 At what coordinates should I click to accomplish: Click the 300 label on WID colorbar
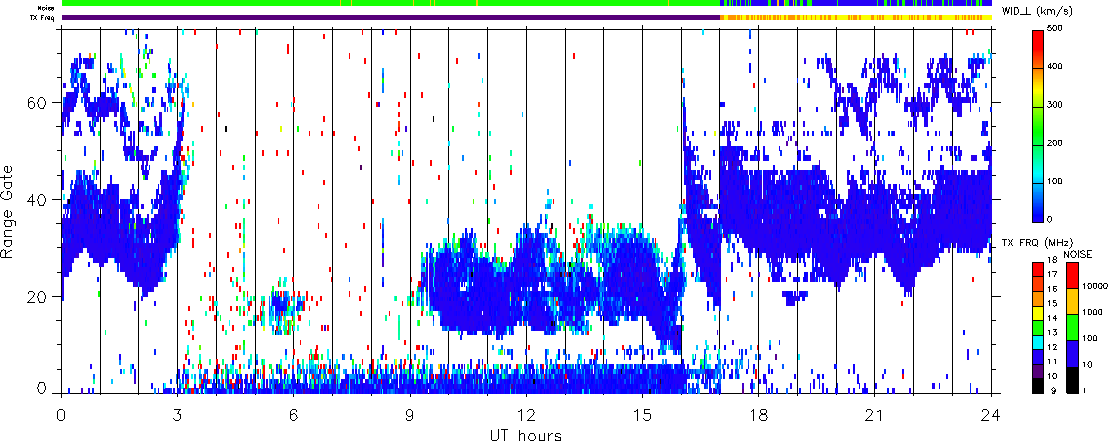1054,105
